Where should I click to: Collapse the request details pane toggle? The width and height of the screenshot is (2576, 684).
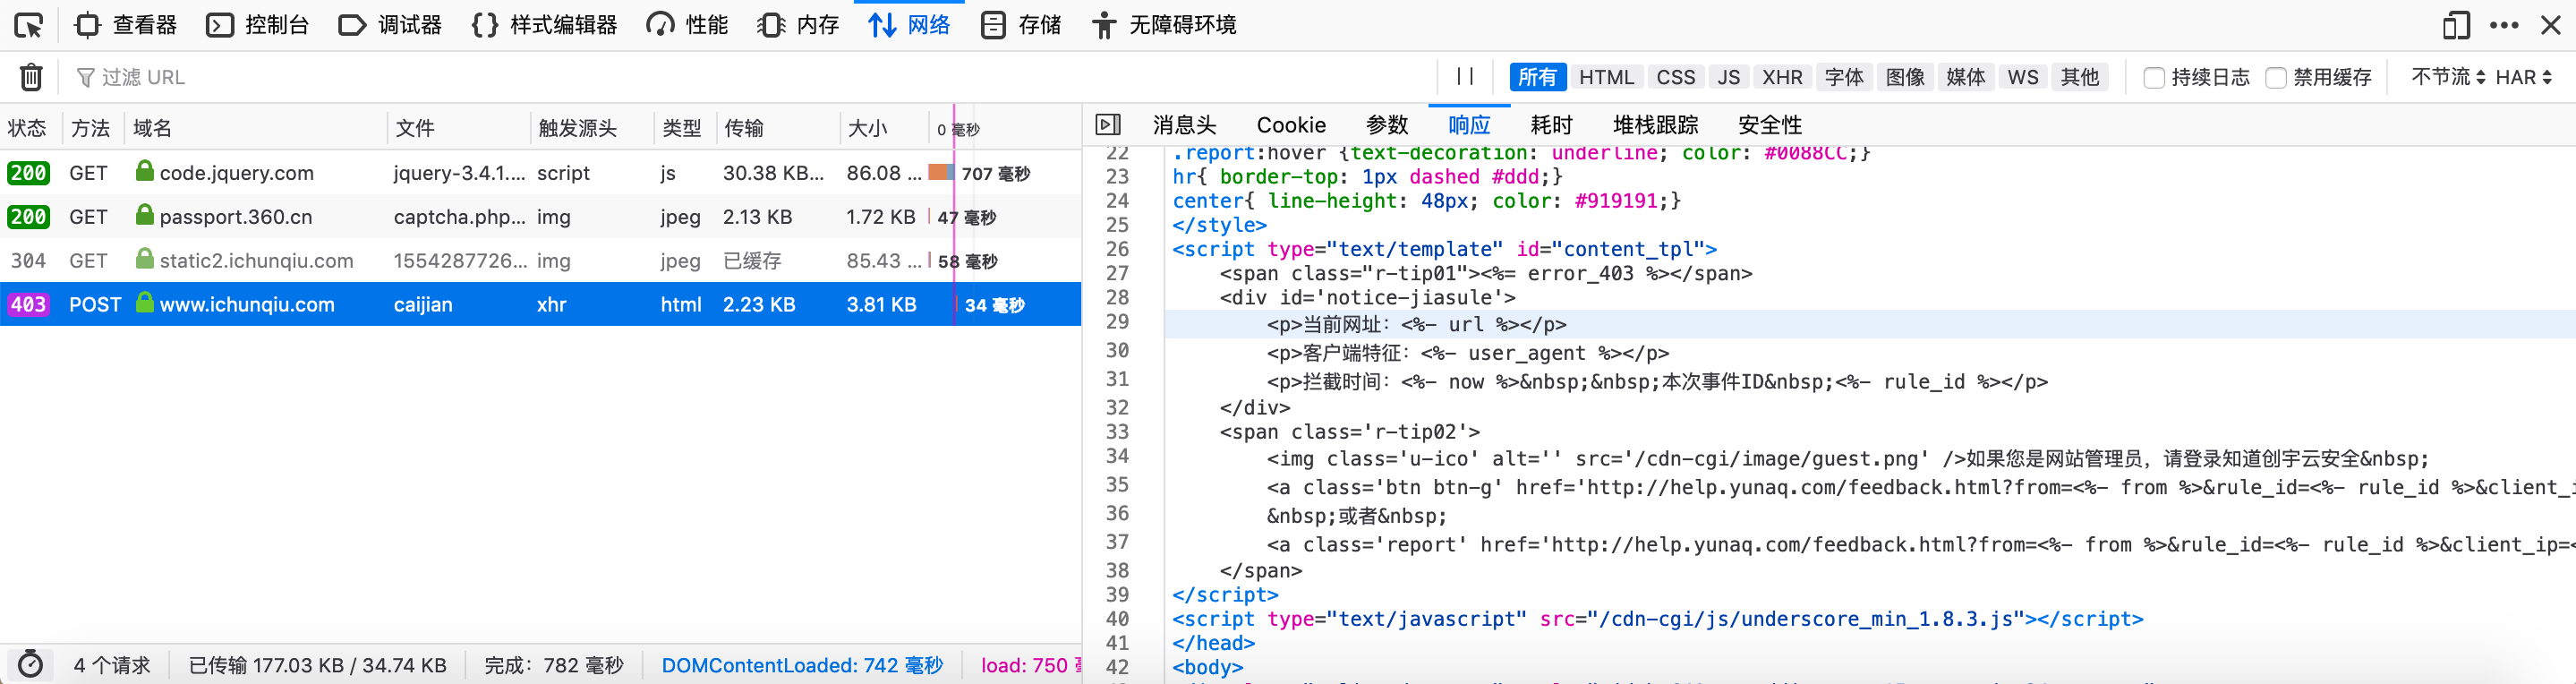[x=1108, y=125]
